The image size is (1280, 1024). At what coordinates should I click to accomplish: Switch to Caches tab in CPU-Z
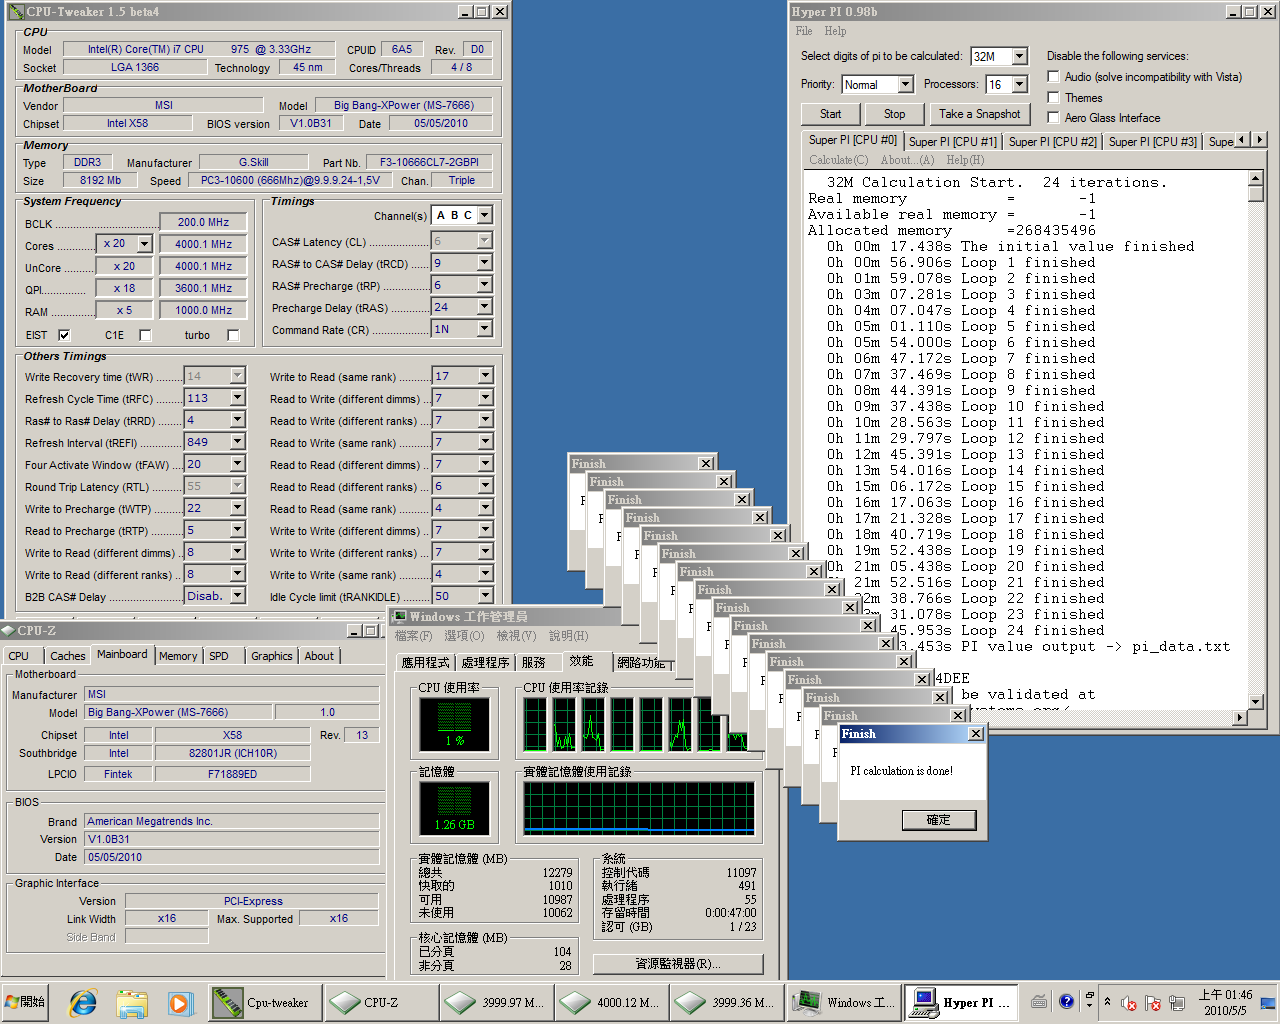point(68,656)
